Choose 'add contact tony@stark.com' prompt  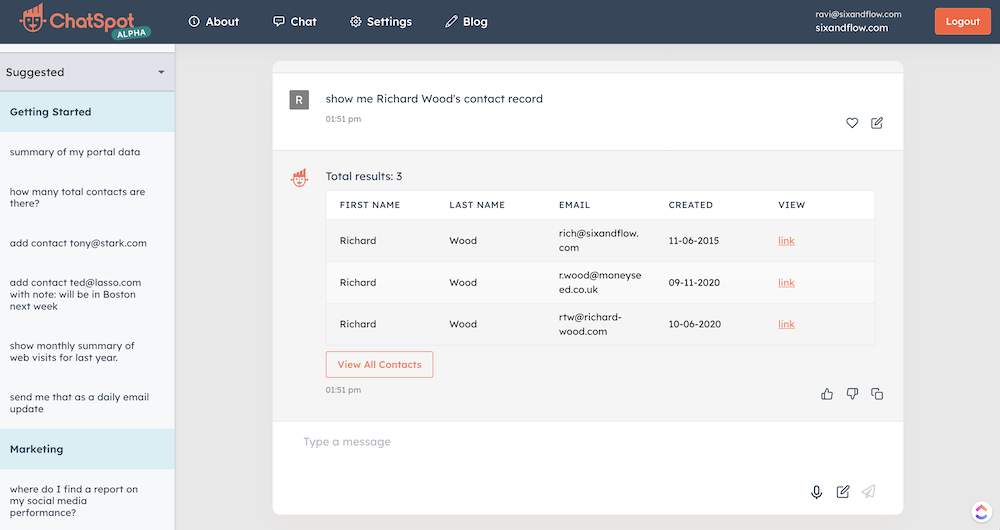78,243
